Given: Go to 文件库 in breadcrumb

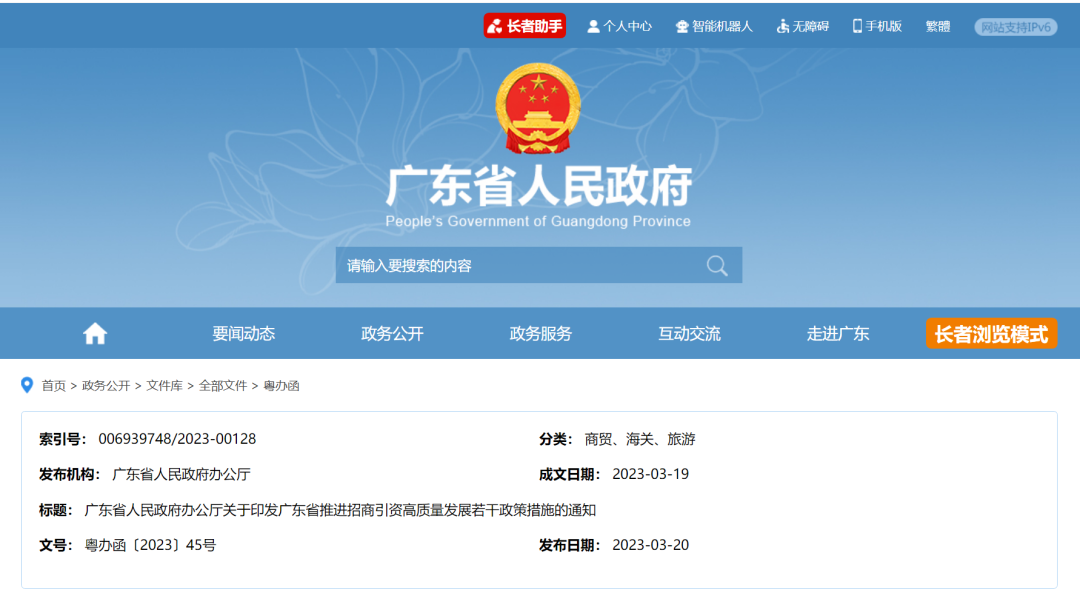Looking at the screenshot, I should click(164, 386).
